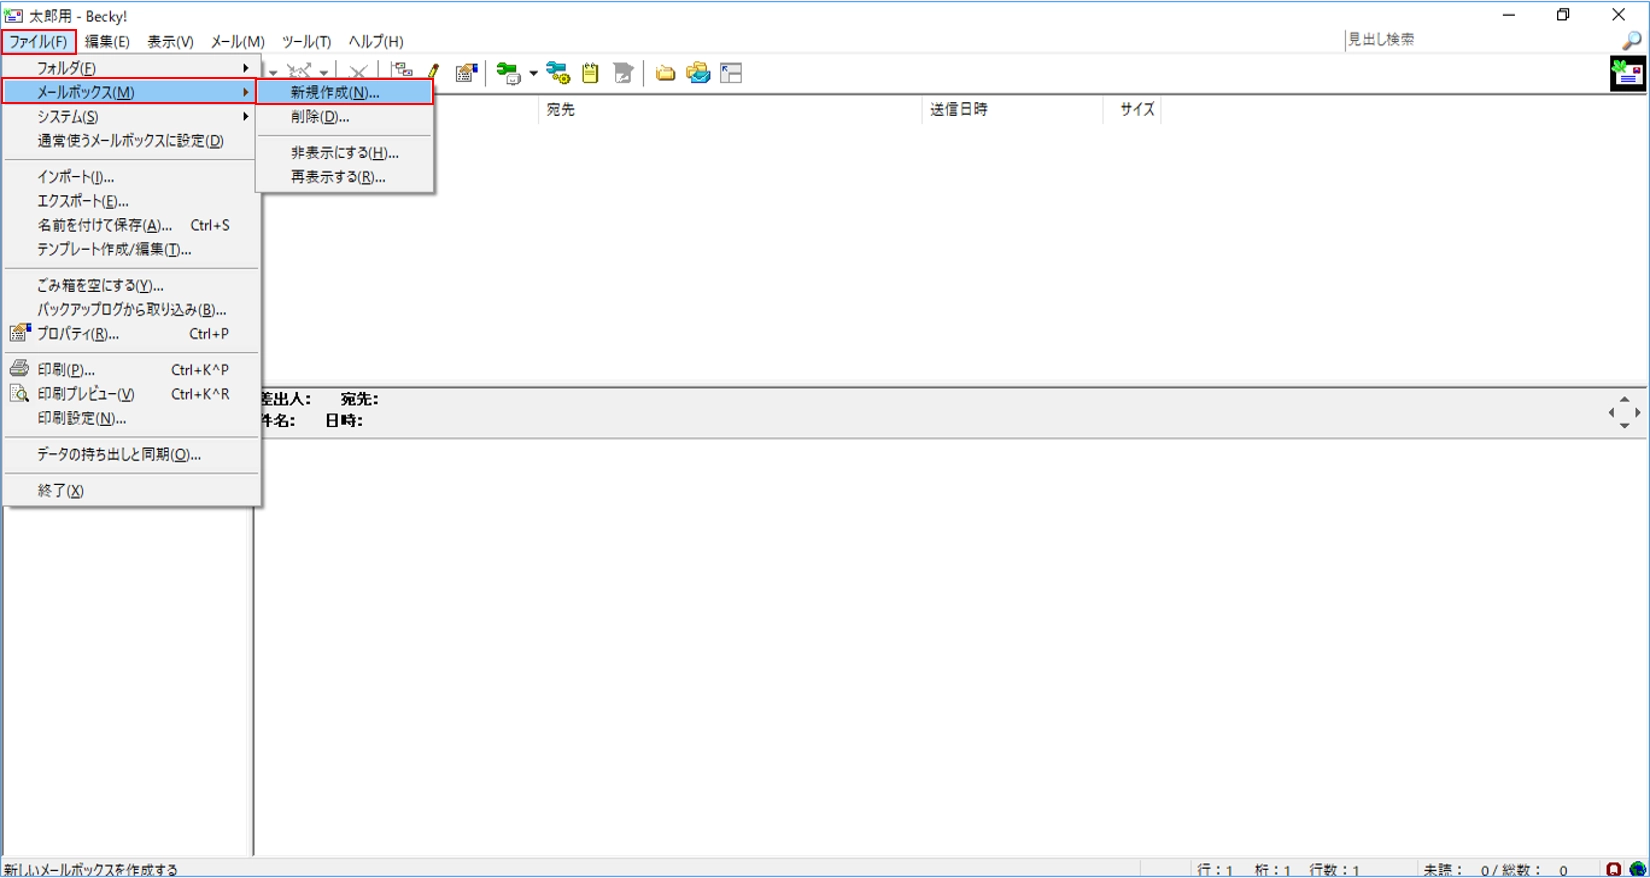The image size is (1650, 878).
Task: Click the printer icon beside 印刷(P)
Action: point(19,369)
